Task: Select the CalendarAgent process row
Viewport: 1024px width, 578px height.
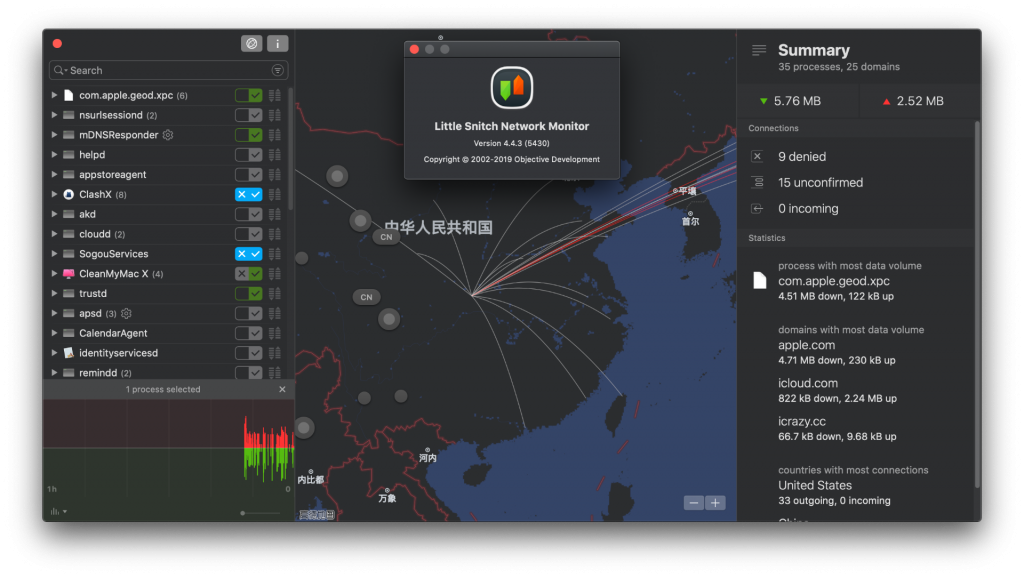Action: click(x=168, y=333)
